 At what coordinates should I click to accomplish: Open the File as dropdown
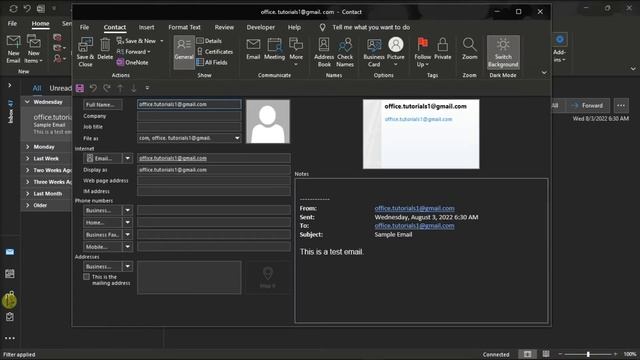click(237, 138)
